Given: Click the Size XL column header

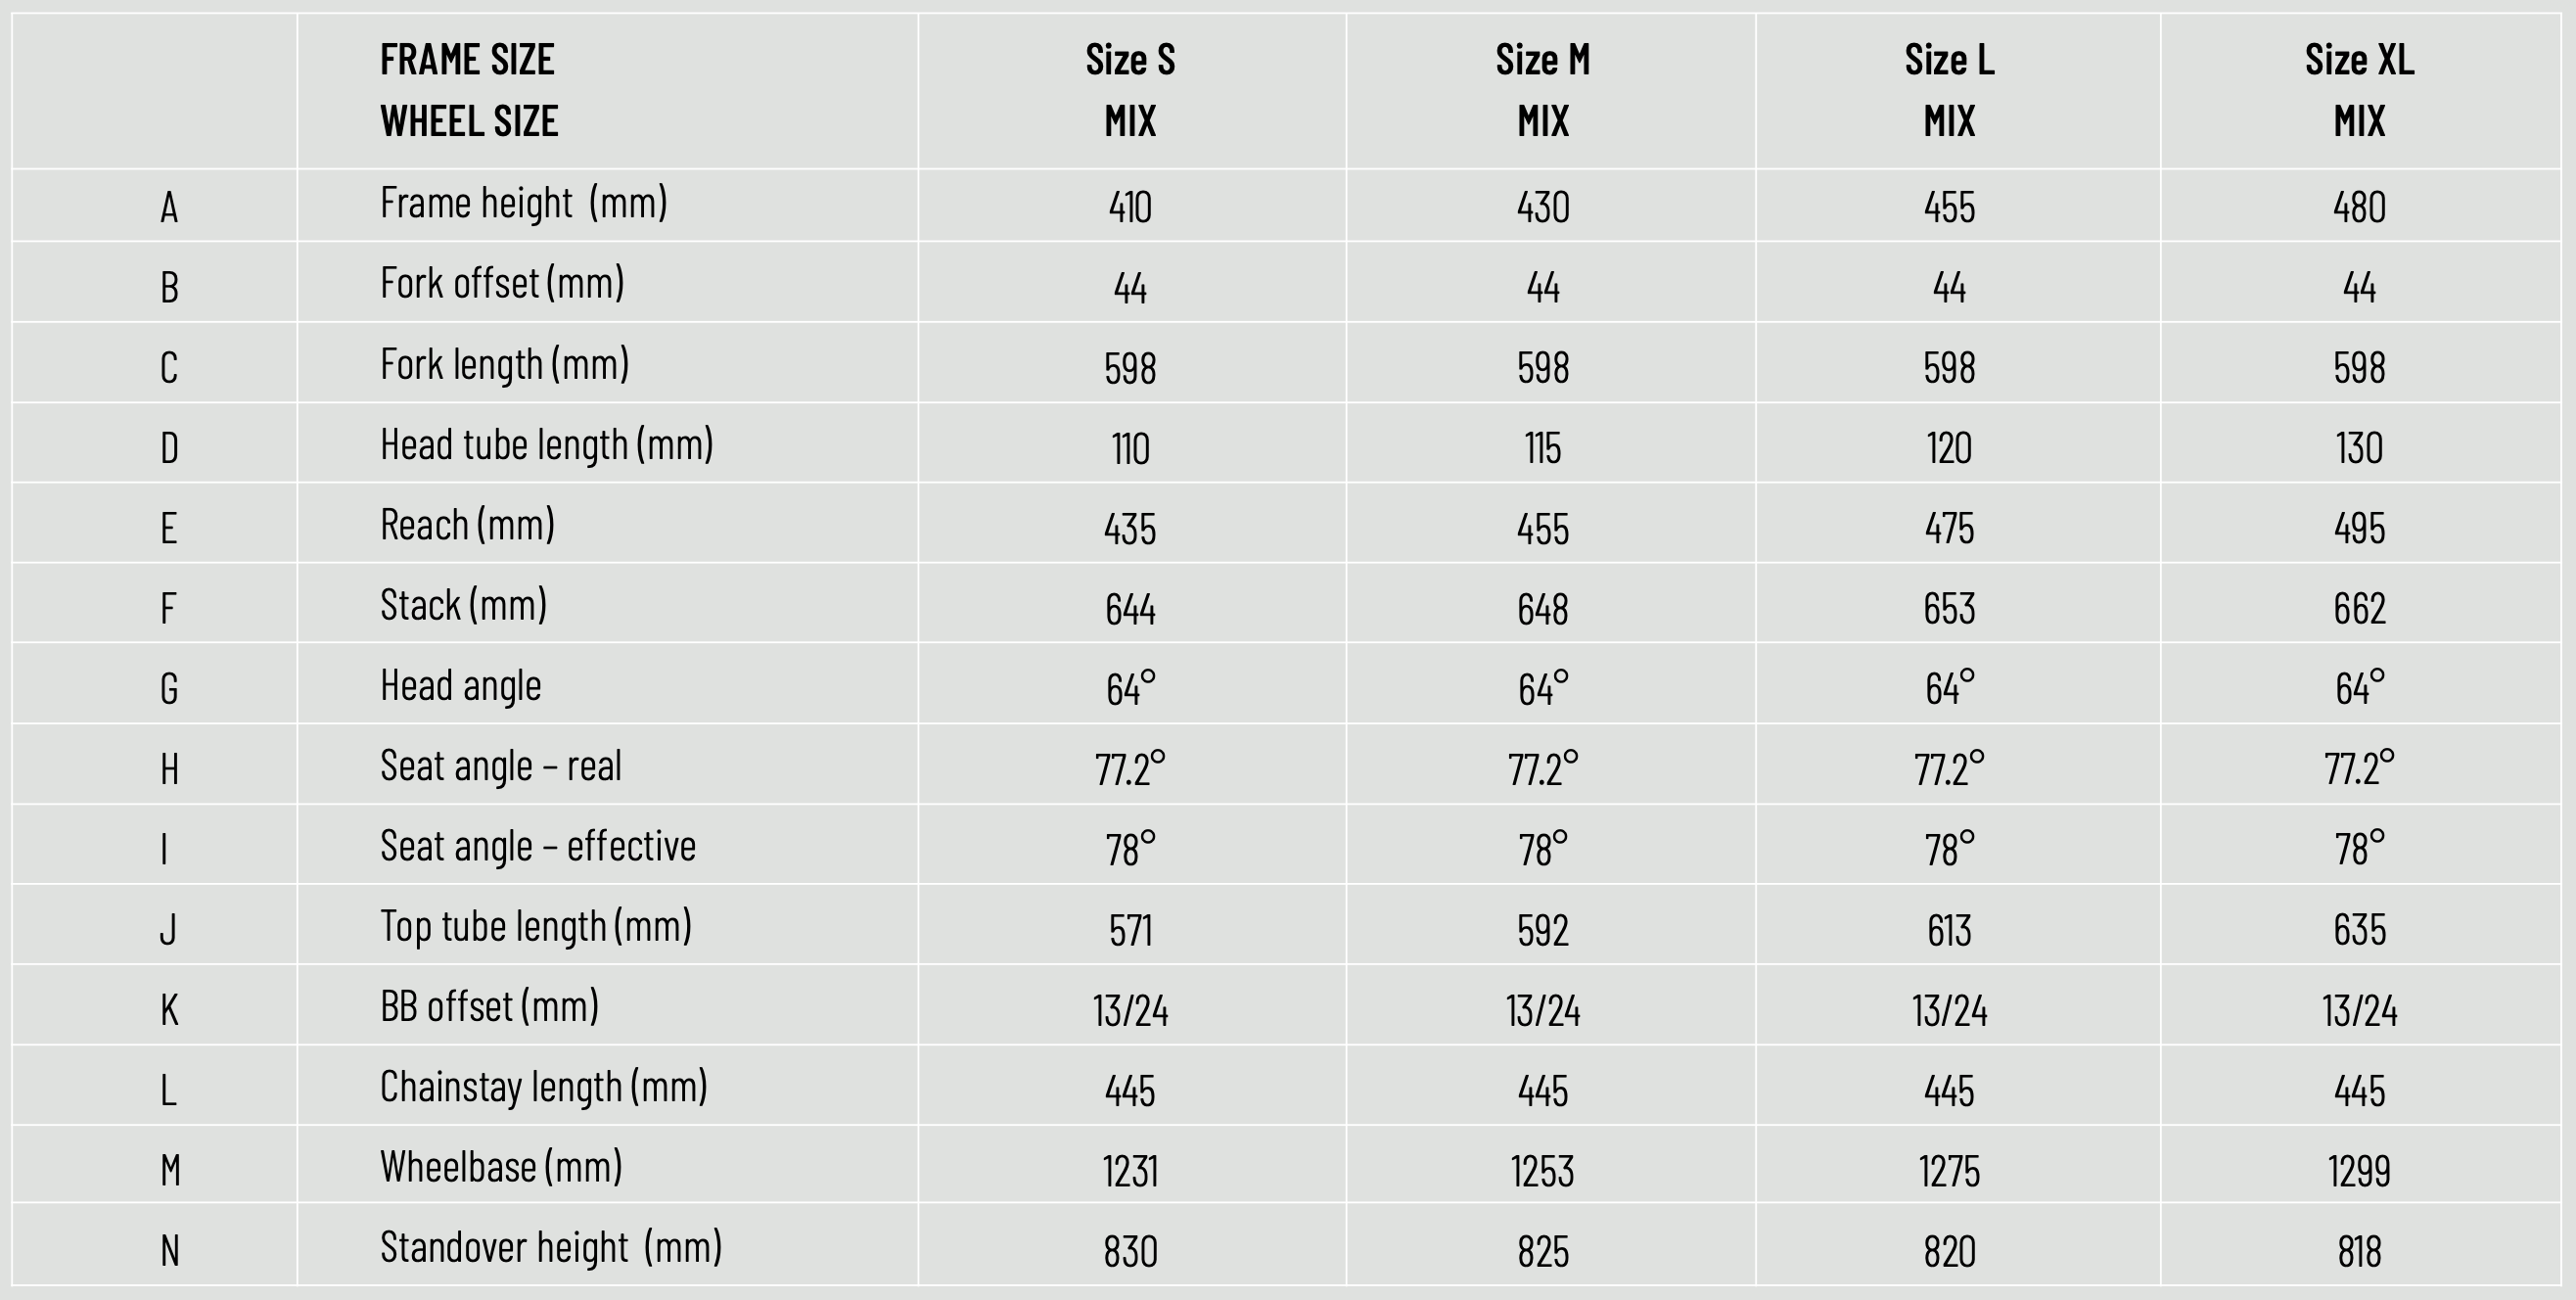Looking at the screenshot, I should [x=2359, y=60].
